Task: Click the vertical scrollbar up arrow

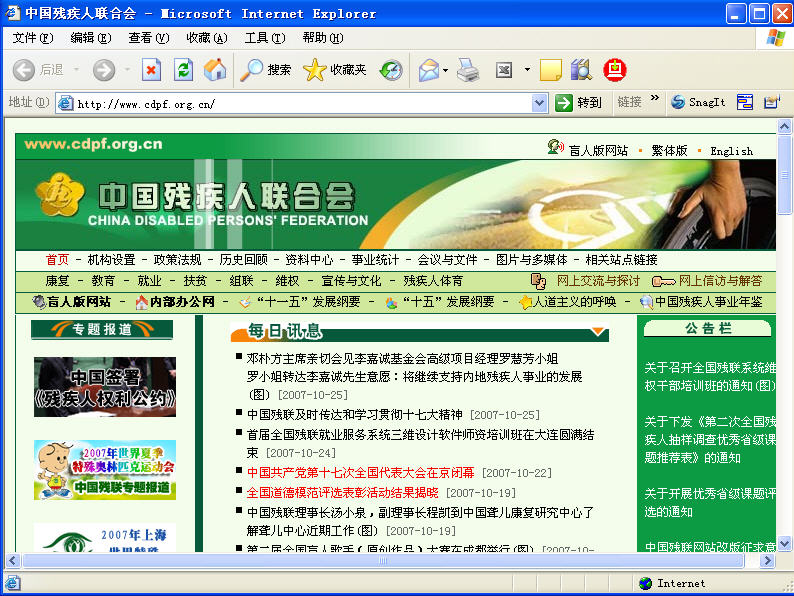Action: (784, 126)
